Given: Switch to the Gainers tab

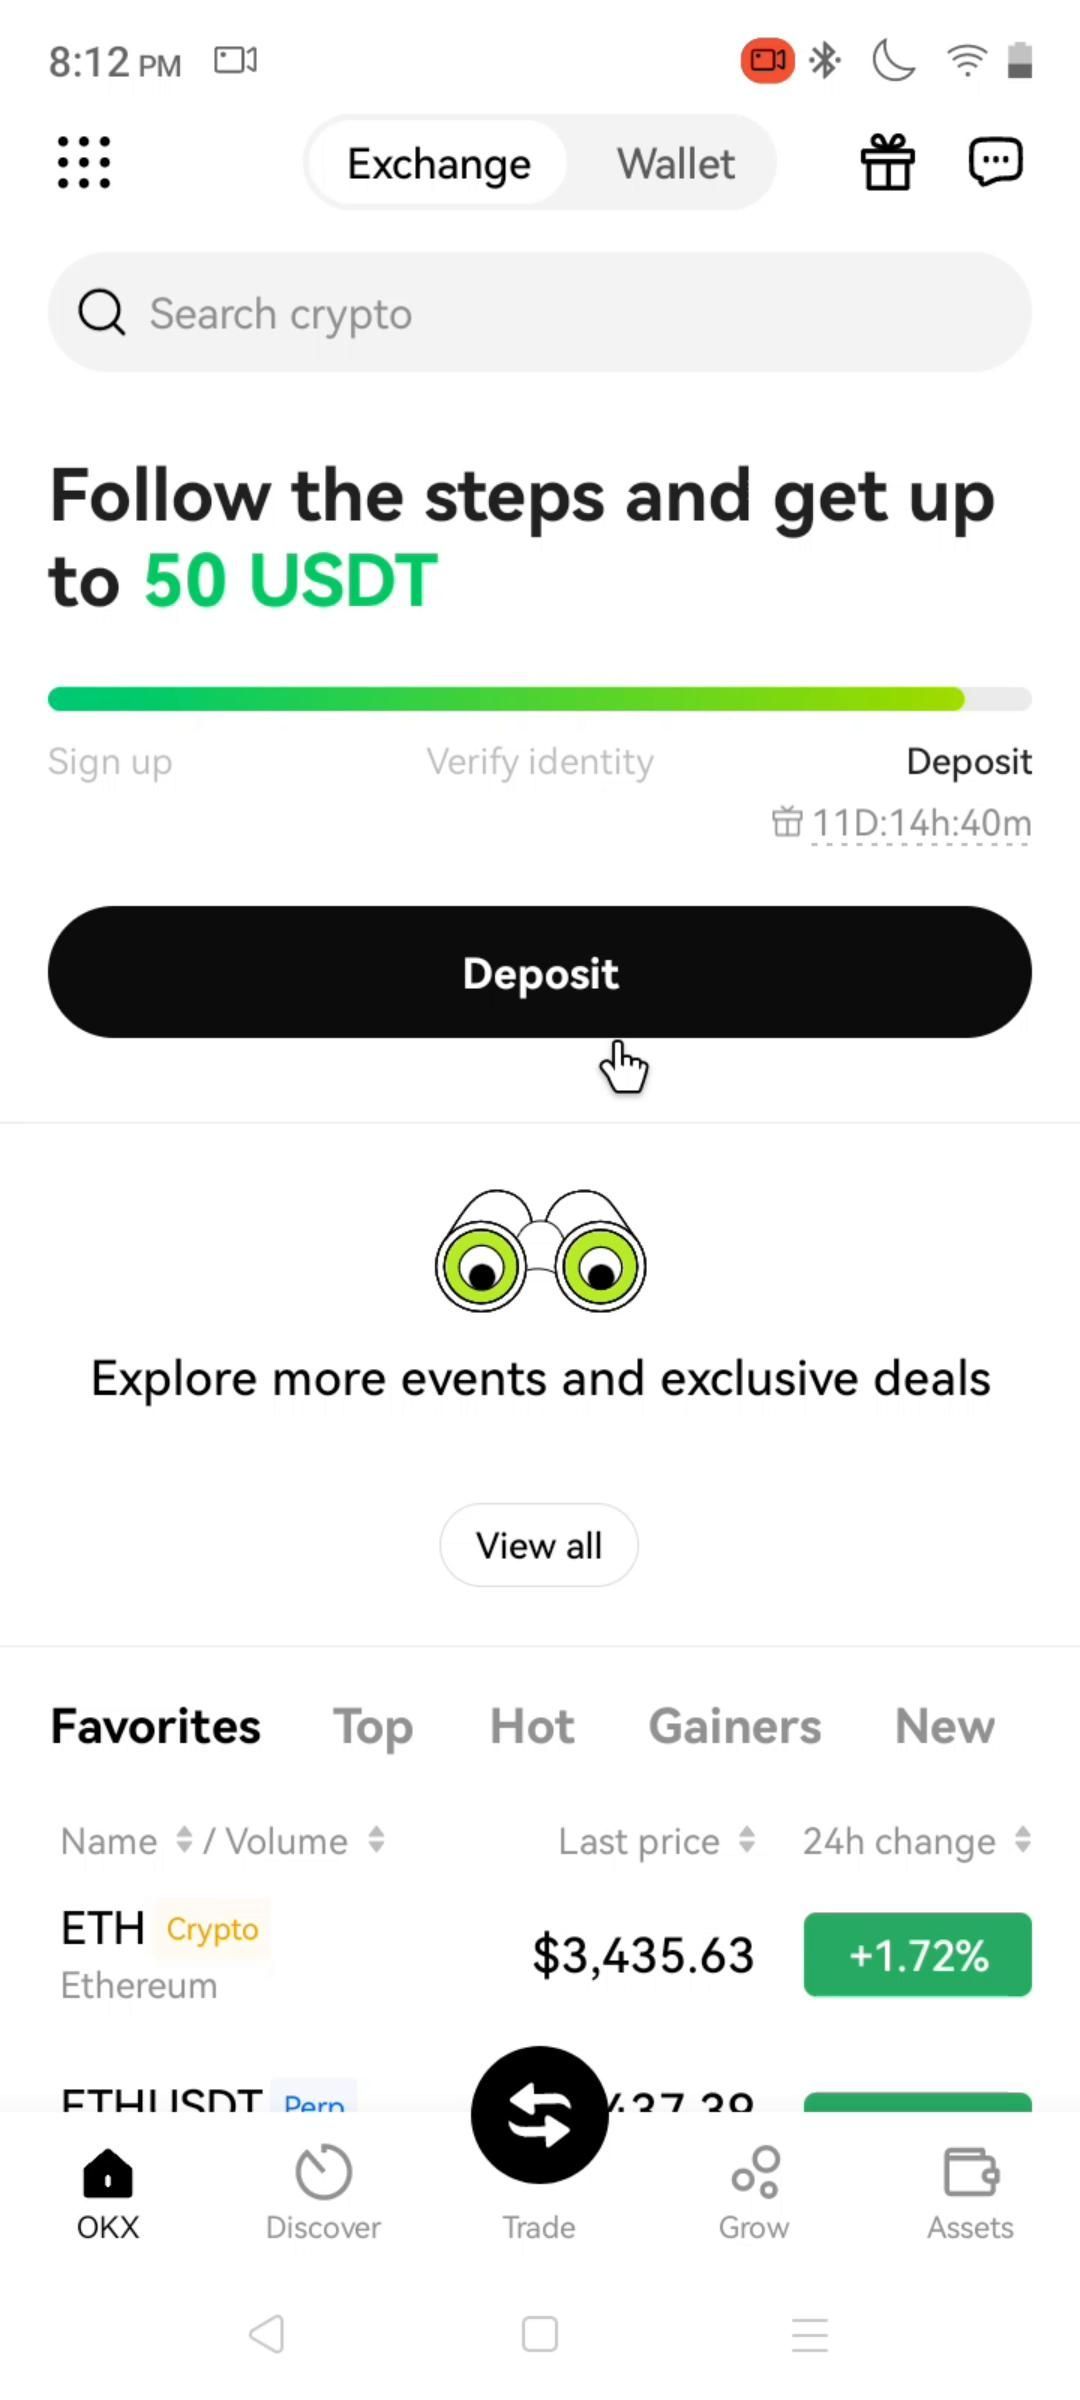Looking at the screenshot, I should coord(735,1727).
